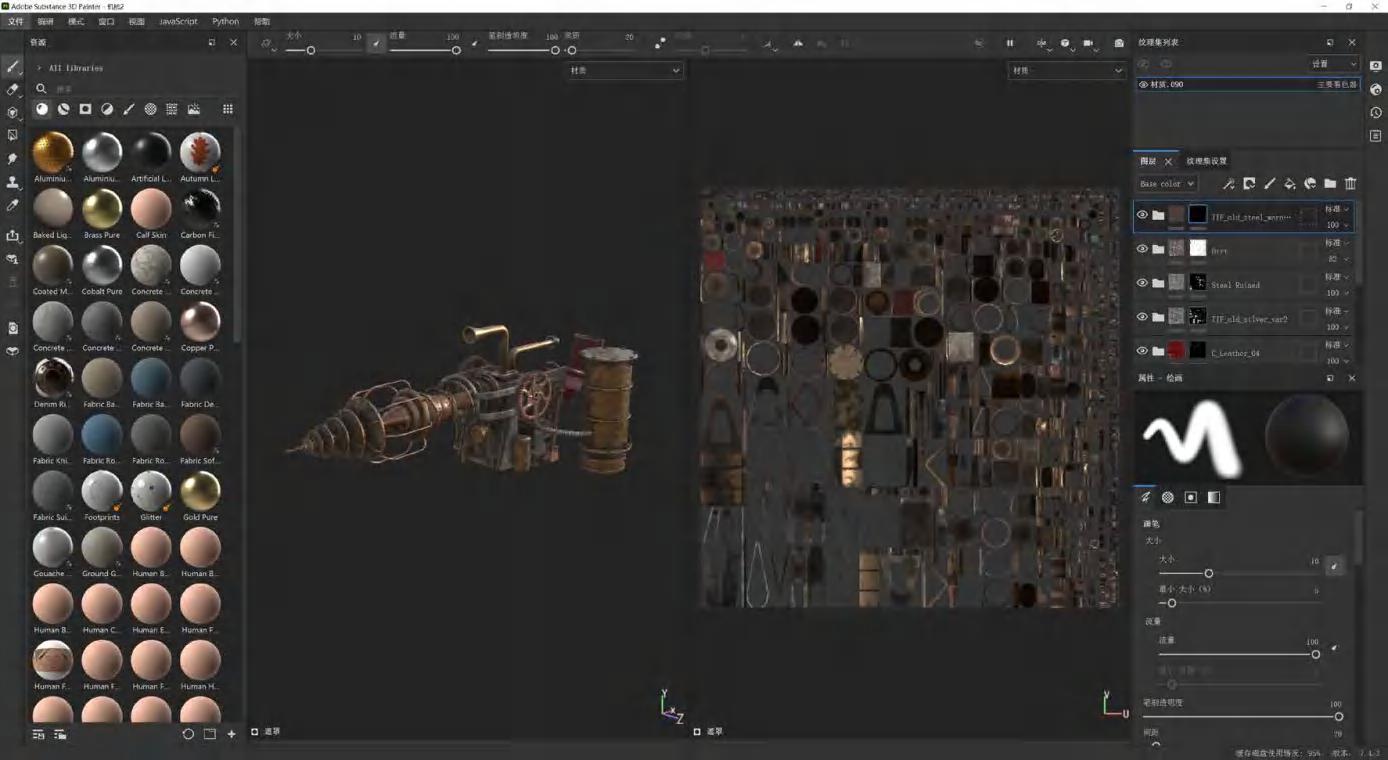Select the Clone stamp tool
Viewport: 1388px width, 760px height.
(13, 182)
